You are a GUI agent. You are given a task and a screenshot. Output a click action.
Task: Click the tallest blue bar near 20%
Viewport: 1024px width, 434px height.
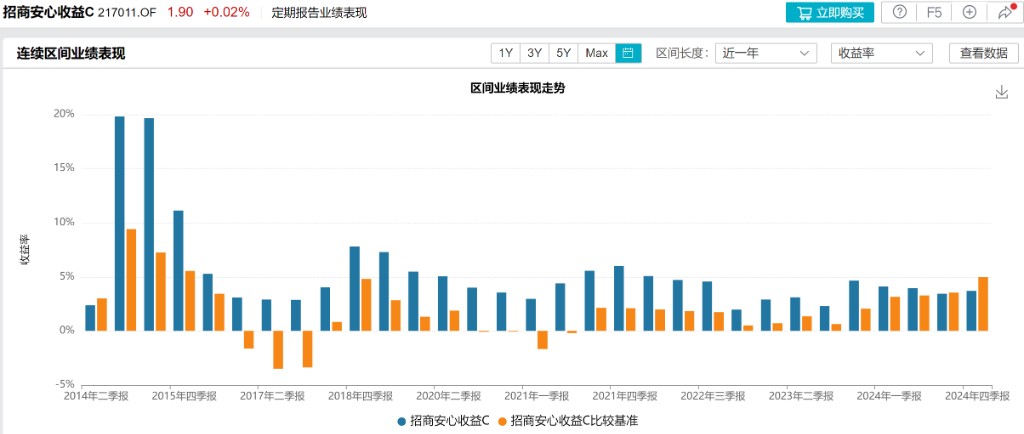pos(120,223)
